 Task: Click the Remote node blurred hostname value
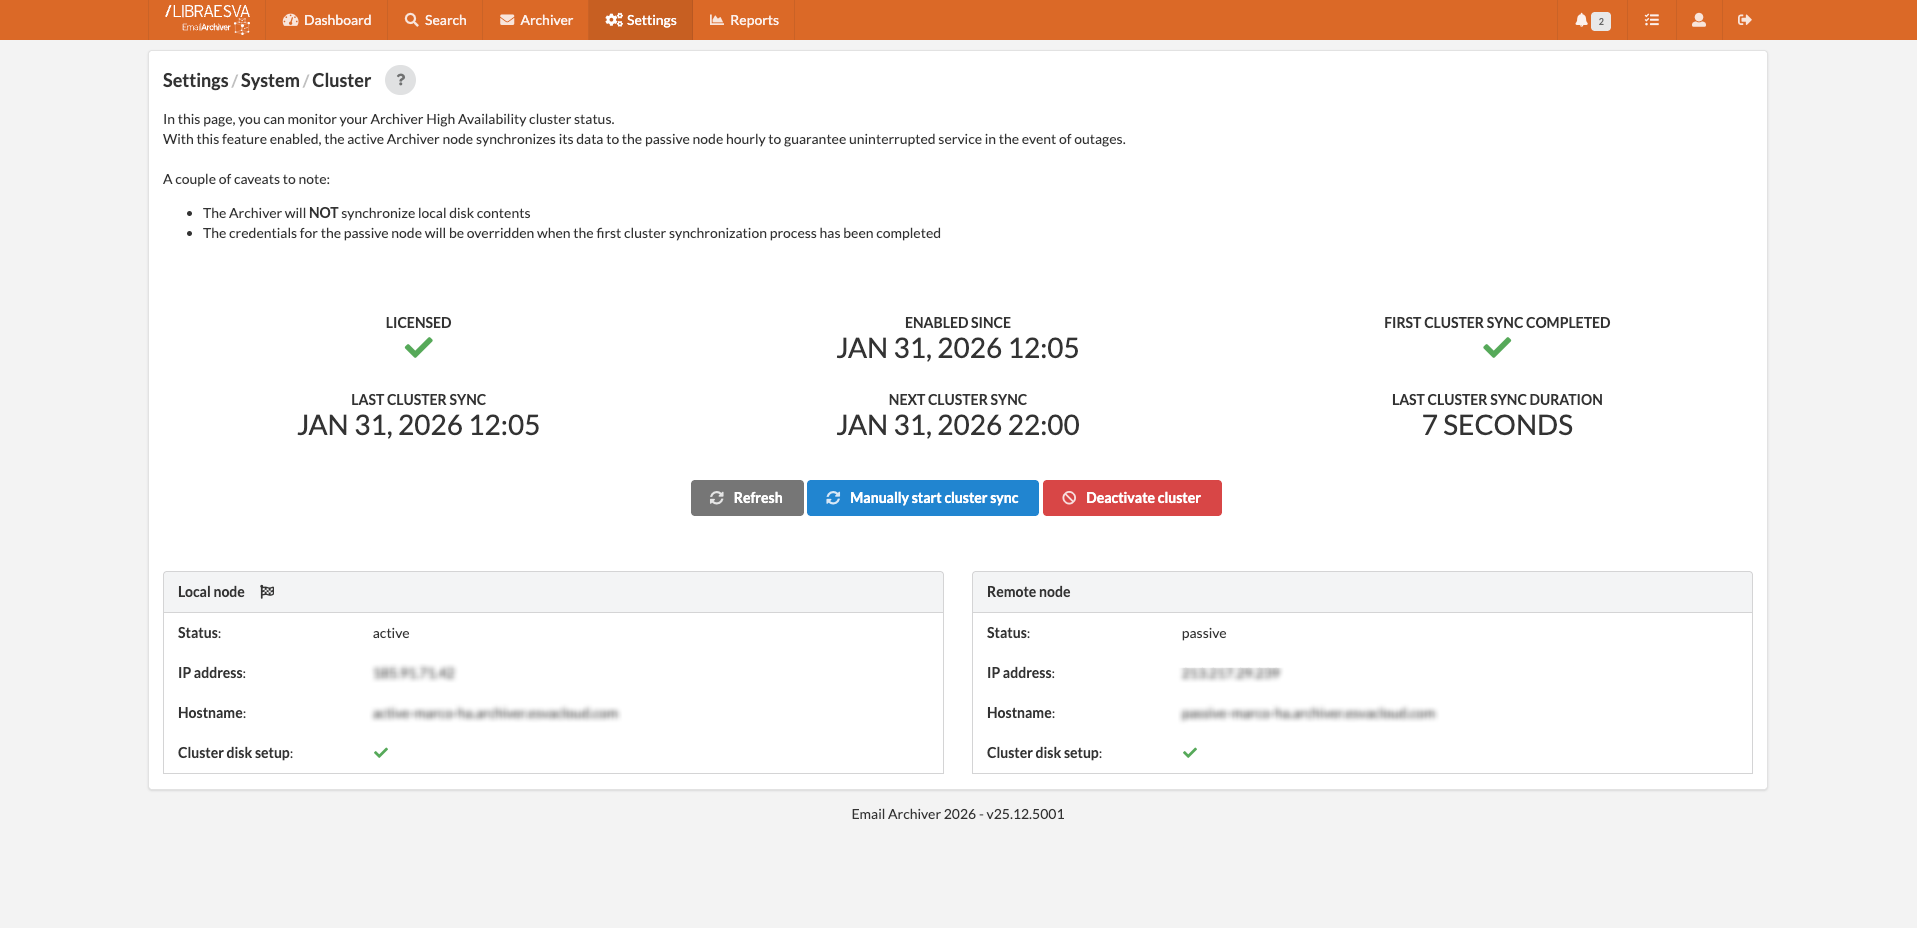pos(1308,713)
